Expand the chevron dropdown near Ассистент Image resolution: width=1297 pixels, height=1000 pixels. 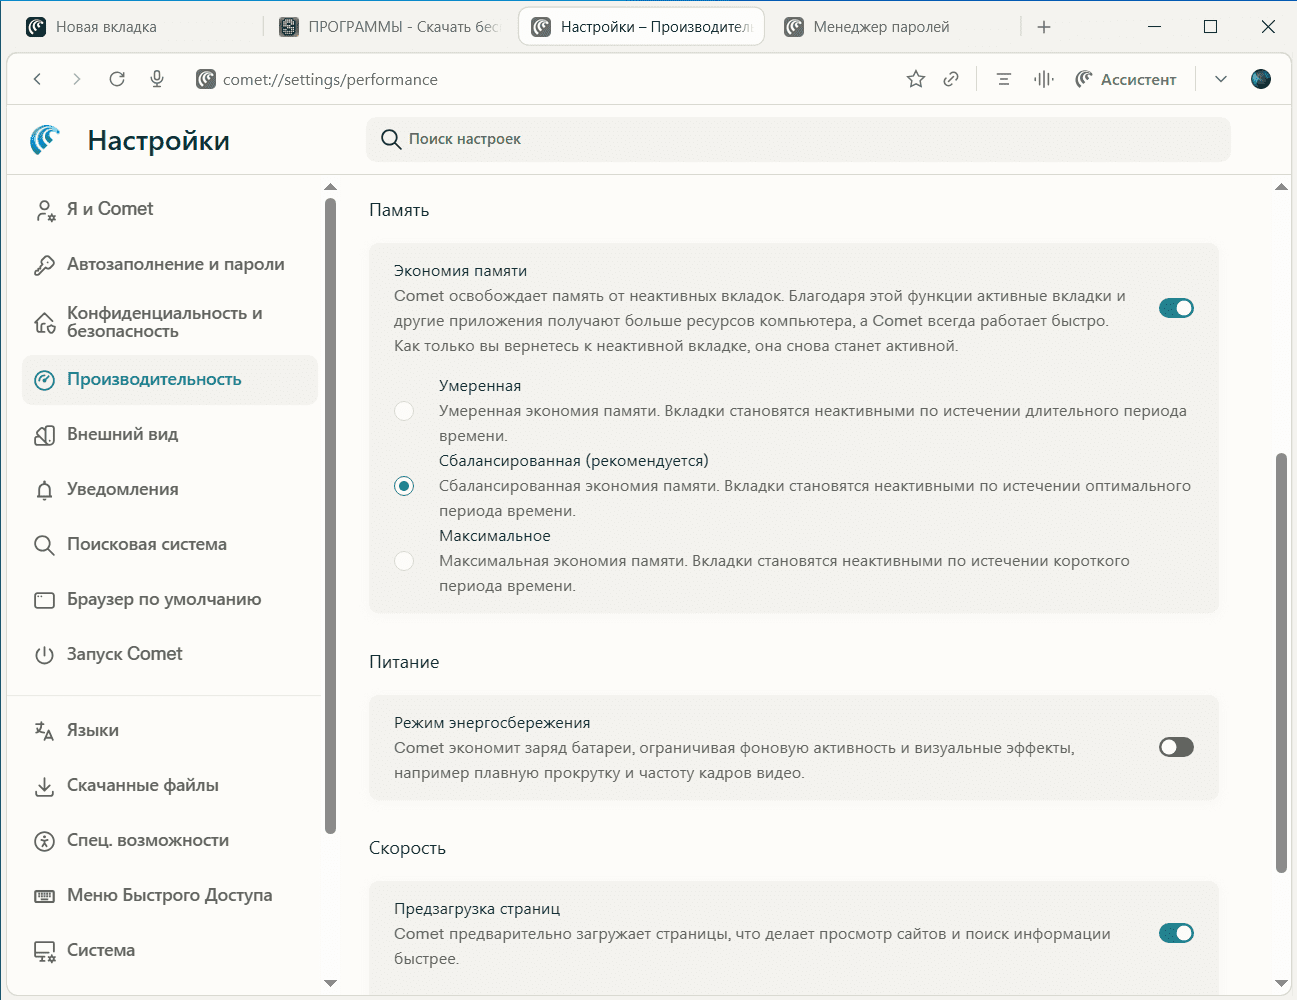point(1221,79)
